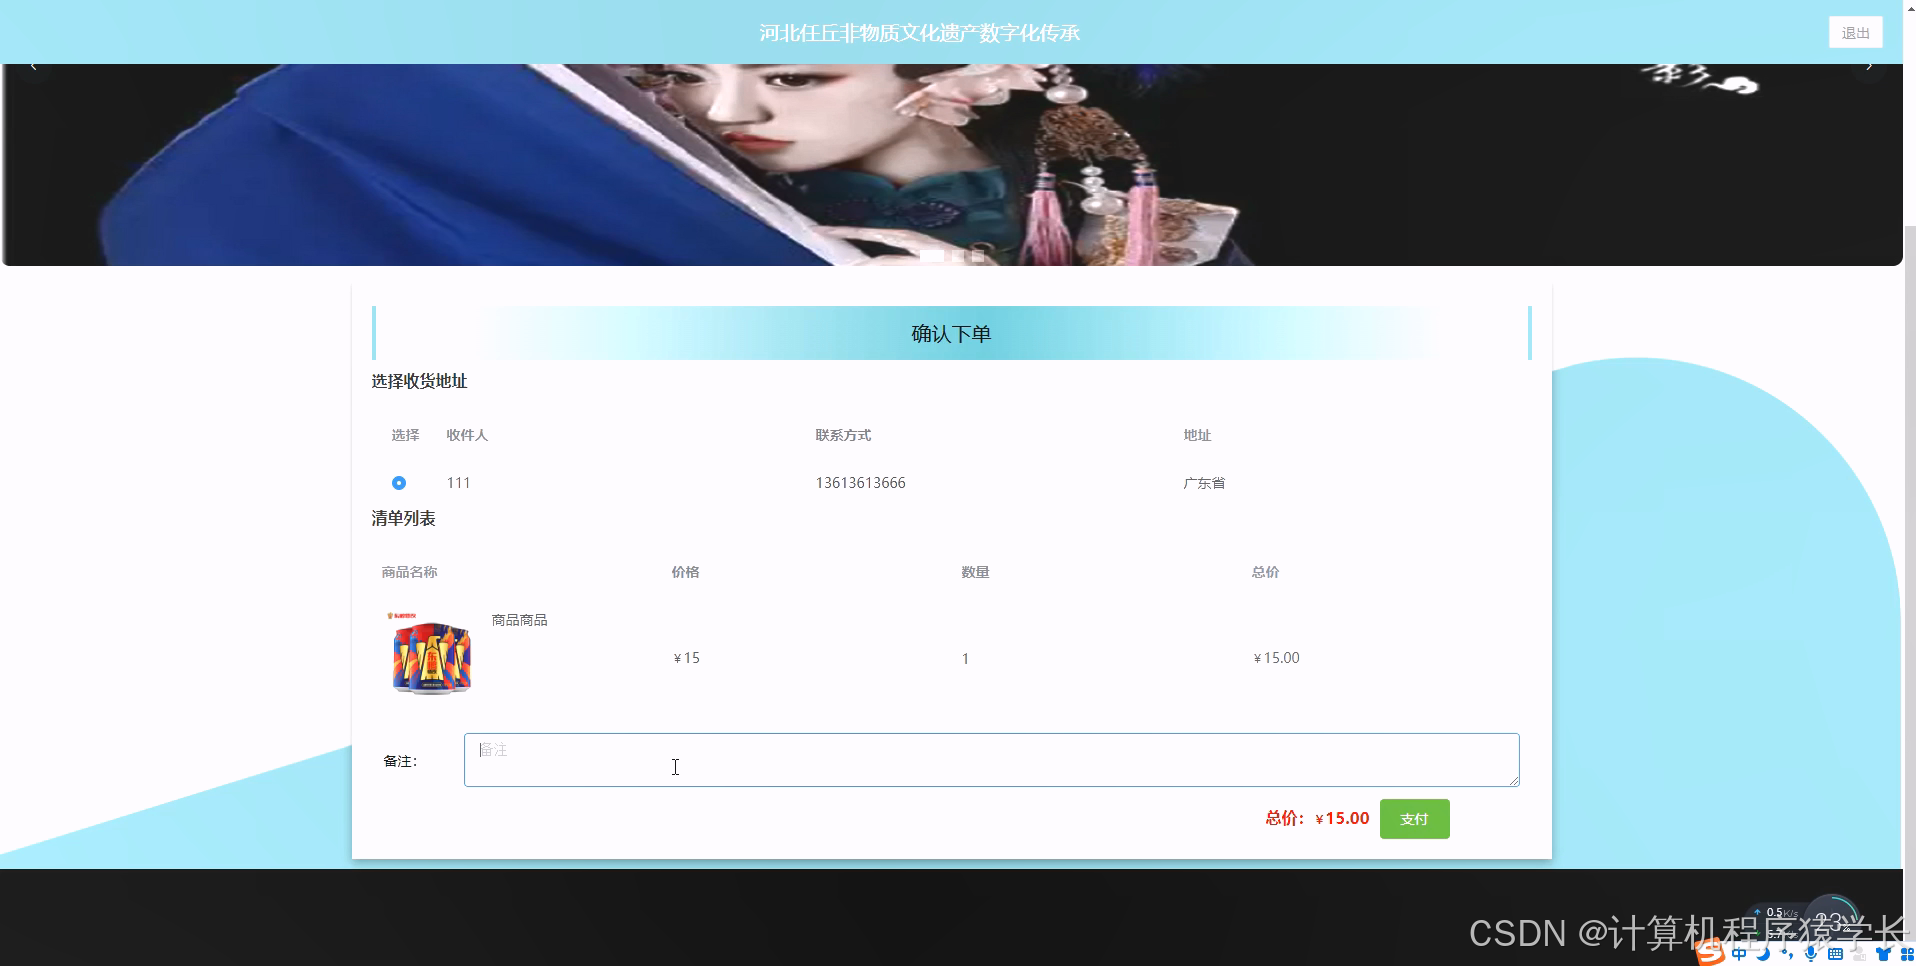Click the punctuation mode icon in input bar
The image size is (1916, 966).
click(x=1789, y=953)
